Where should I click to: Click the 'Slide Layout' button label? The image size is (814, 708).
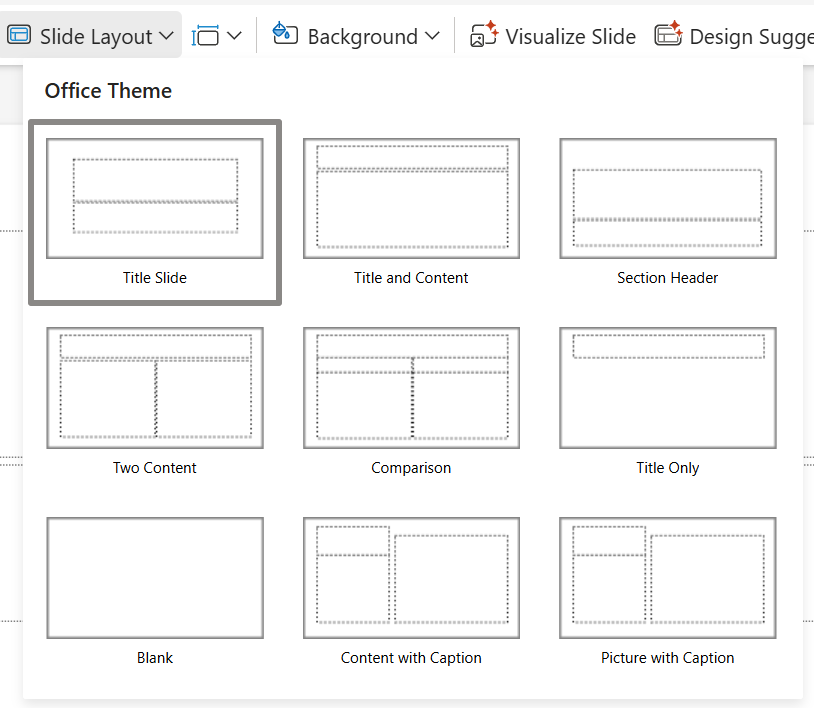tap(96, 37)
